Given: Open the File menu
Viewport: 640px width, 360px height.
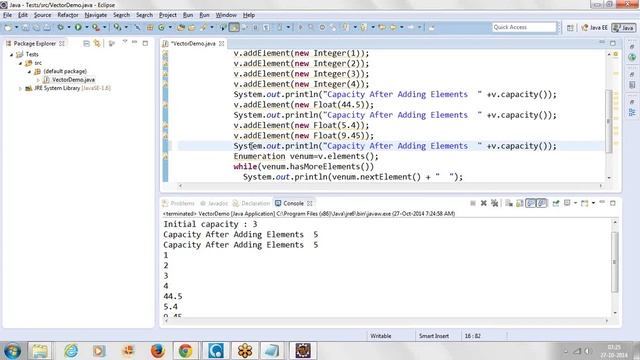Looking at the screenshot, I should (7, 15).
